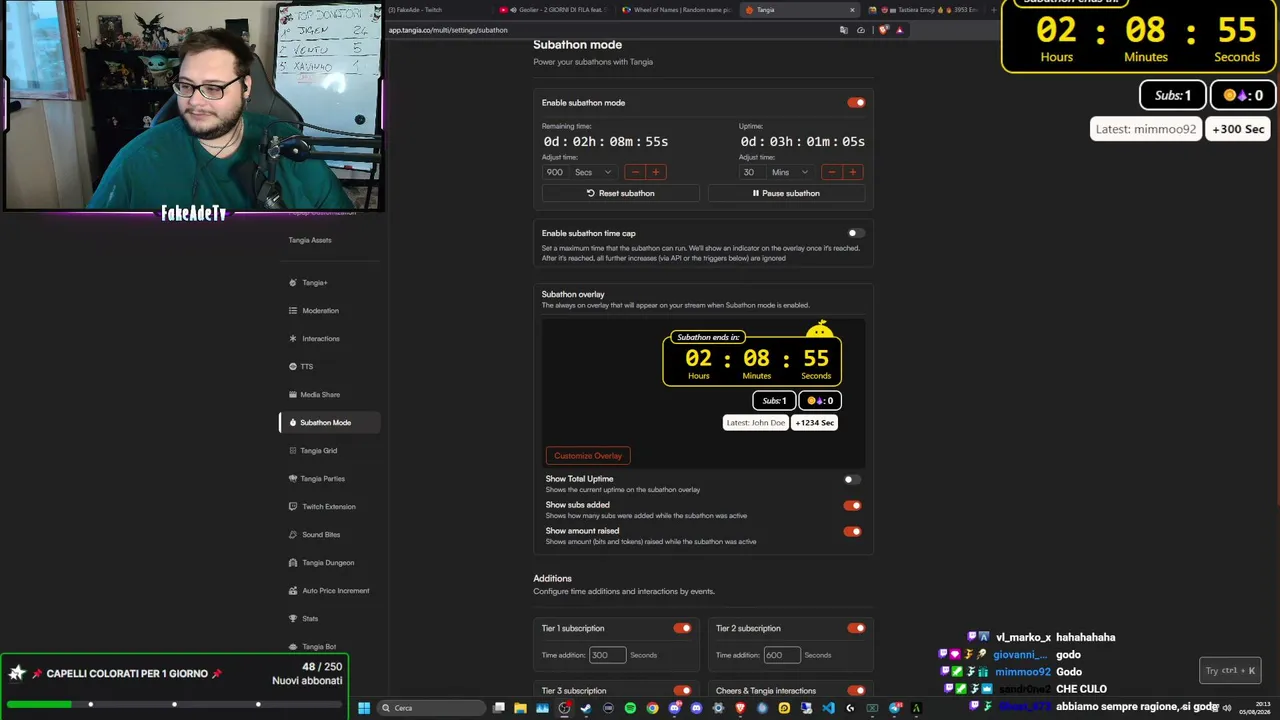Open Steam from the taskbar

586,708
